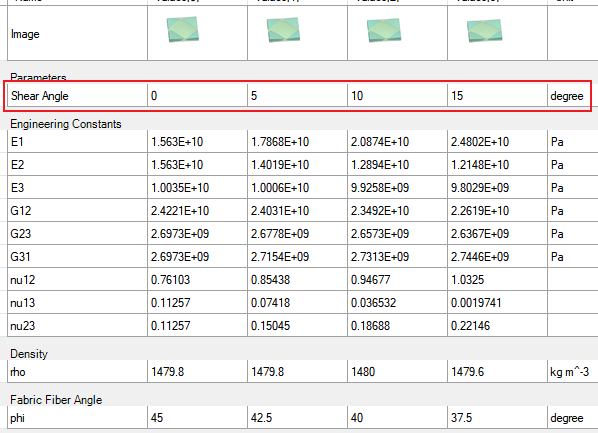Select the G12 value 2.3492E+10
The image size is (598, 433).
pyautogui.click(x=380, y=211)
